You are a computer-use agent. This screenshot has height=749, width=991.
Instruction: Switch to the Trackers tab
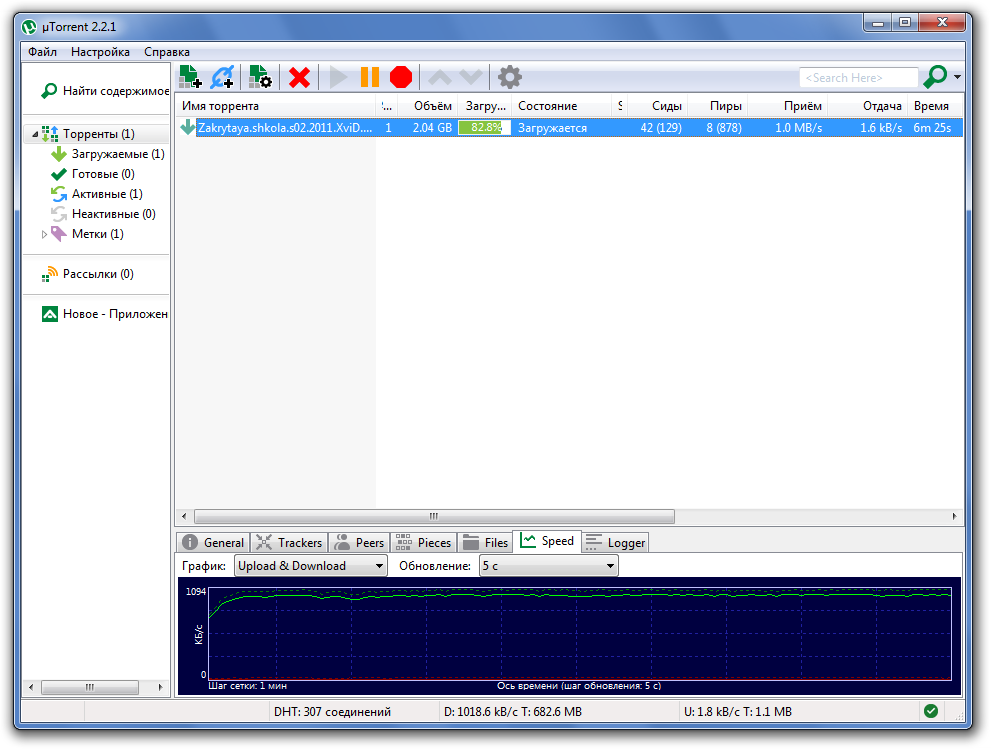290,542
